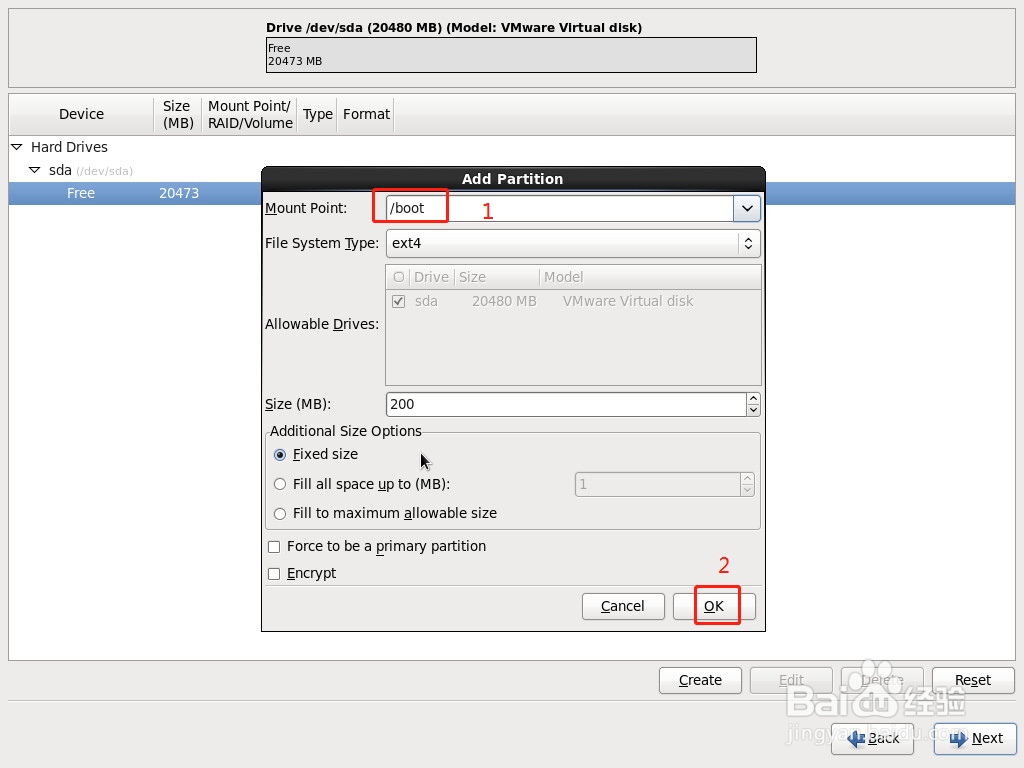
Task: Click the Mount Point text field containing /boot
Action: point(560,208)
